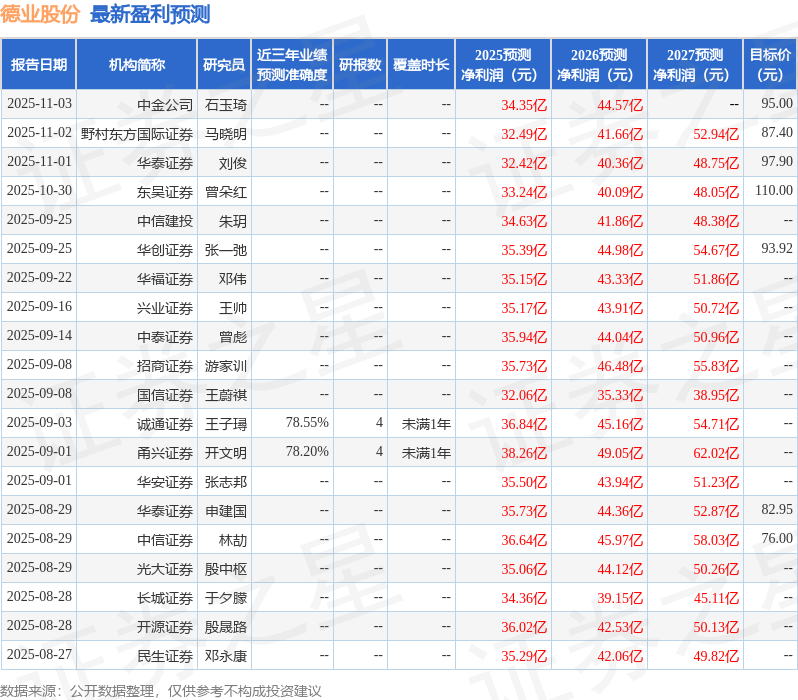Click researcher name 张志邦
Viewport: 798px width, 700px height.
(x=226, y=482)
